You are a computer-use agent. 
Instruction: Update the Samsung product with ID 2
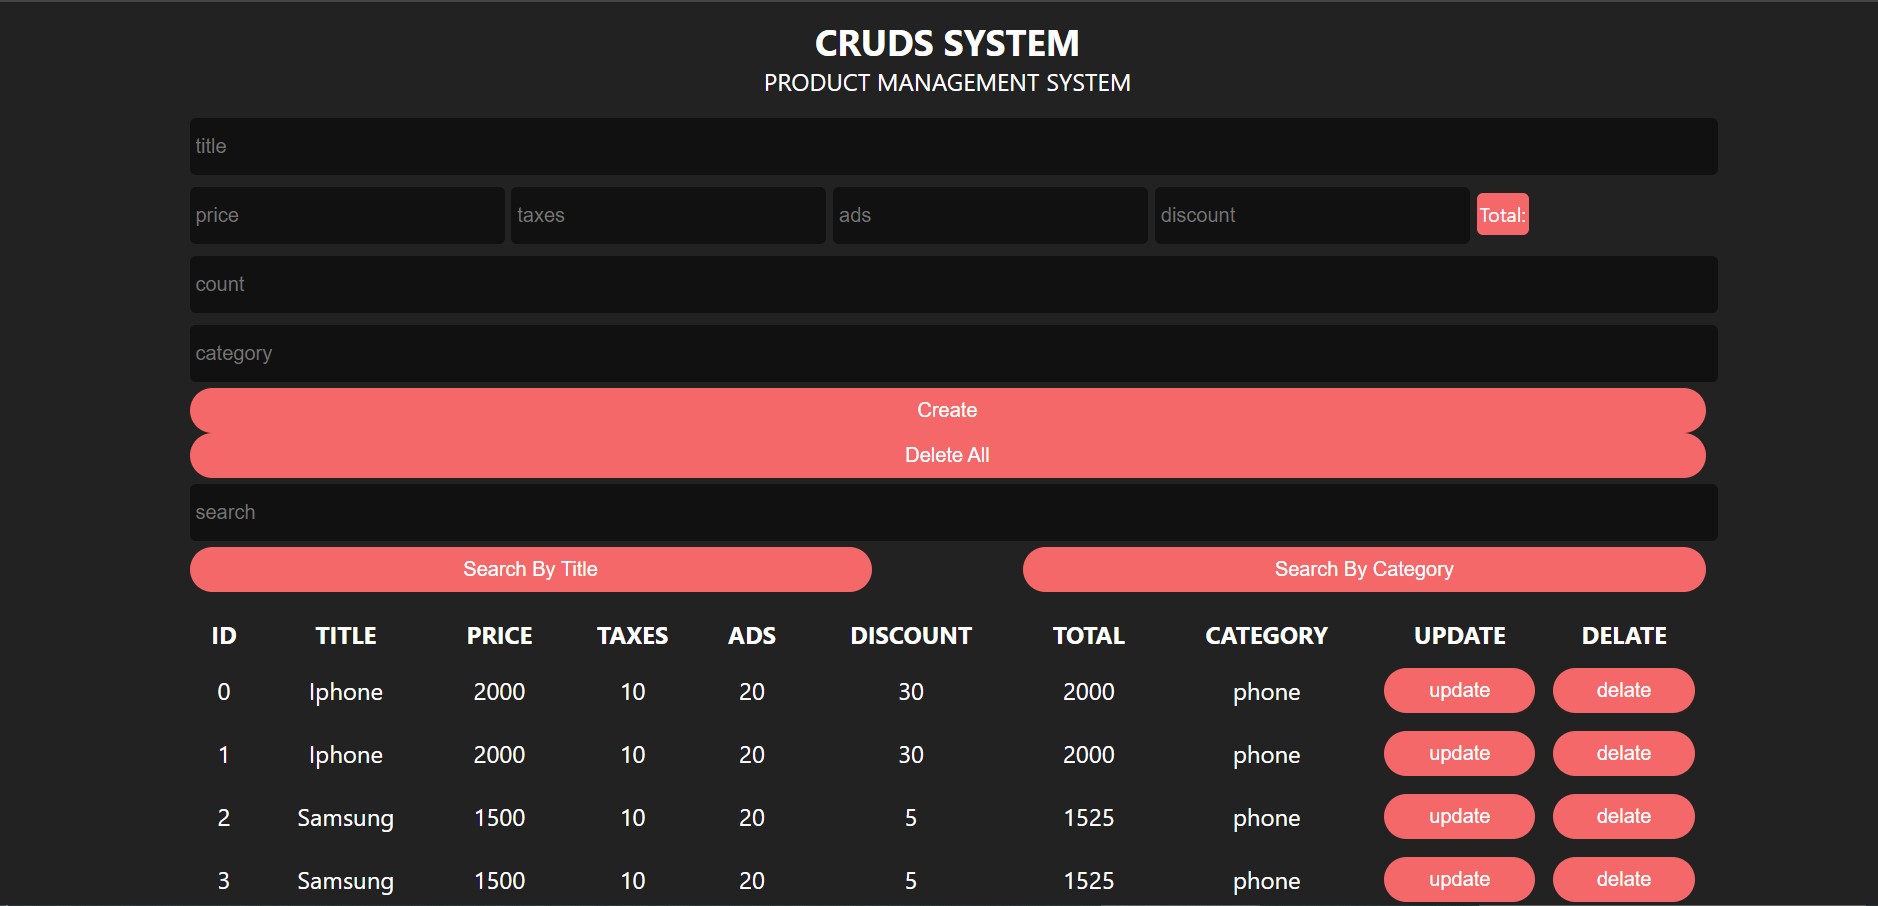1459,816
